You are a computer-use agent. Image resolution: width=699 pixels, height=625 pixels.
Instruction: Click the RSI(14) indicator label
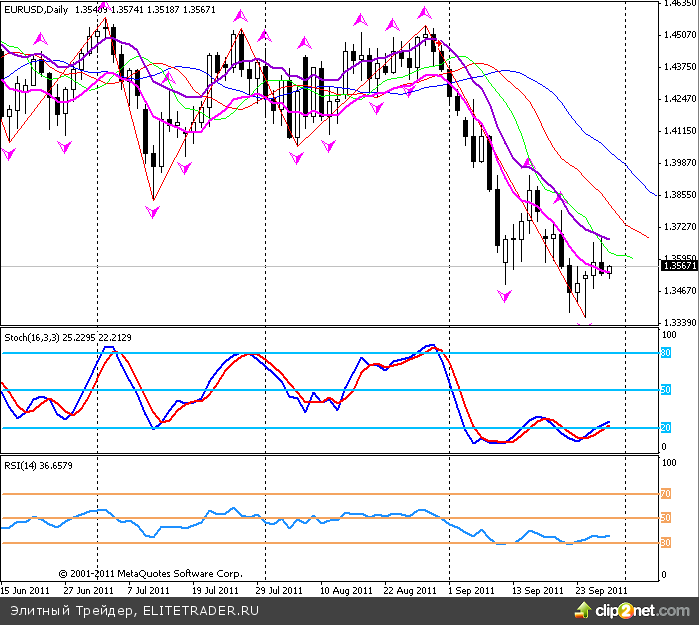[x=23, y=465]
